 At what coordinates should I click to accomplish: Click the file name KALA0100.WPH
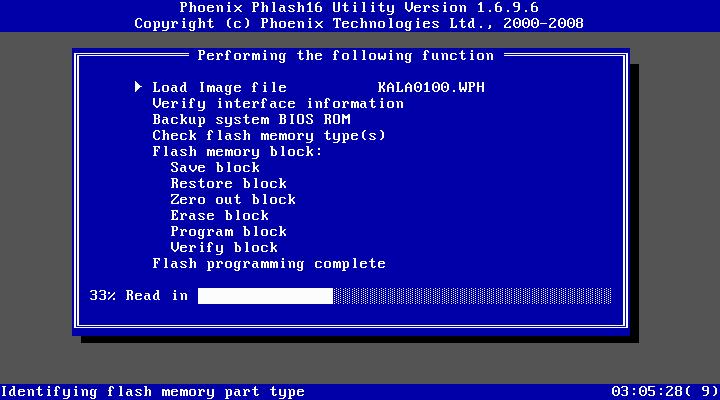pos(431,87)
